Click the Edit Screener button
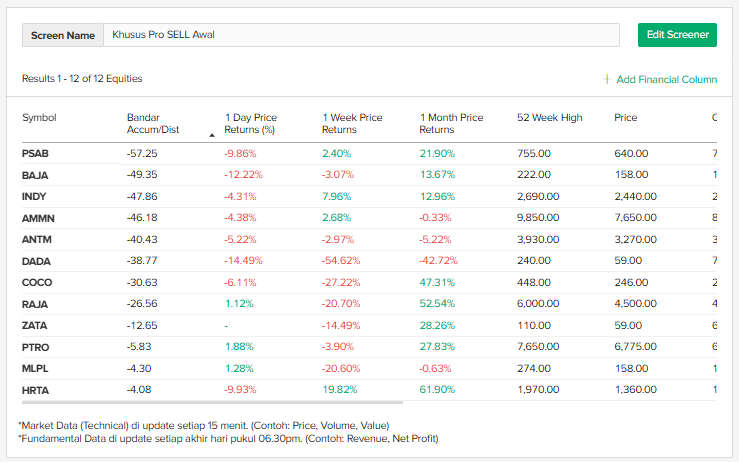This screenshot has height=462, width=739. point(677,35)
